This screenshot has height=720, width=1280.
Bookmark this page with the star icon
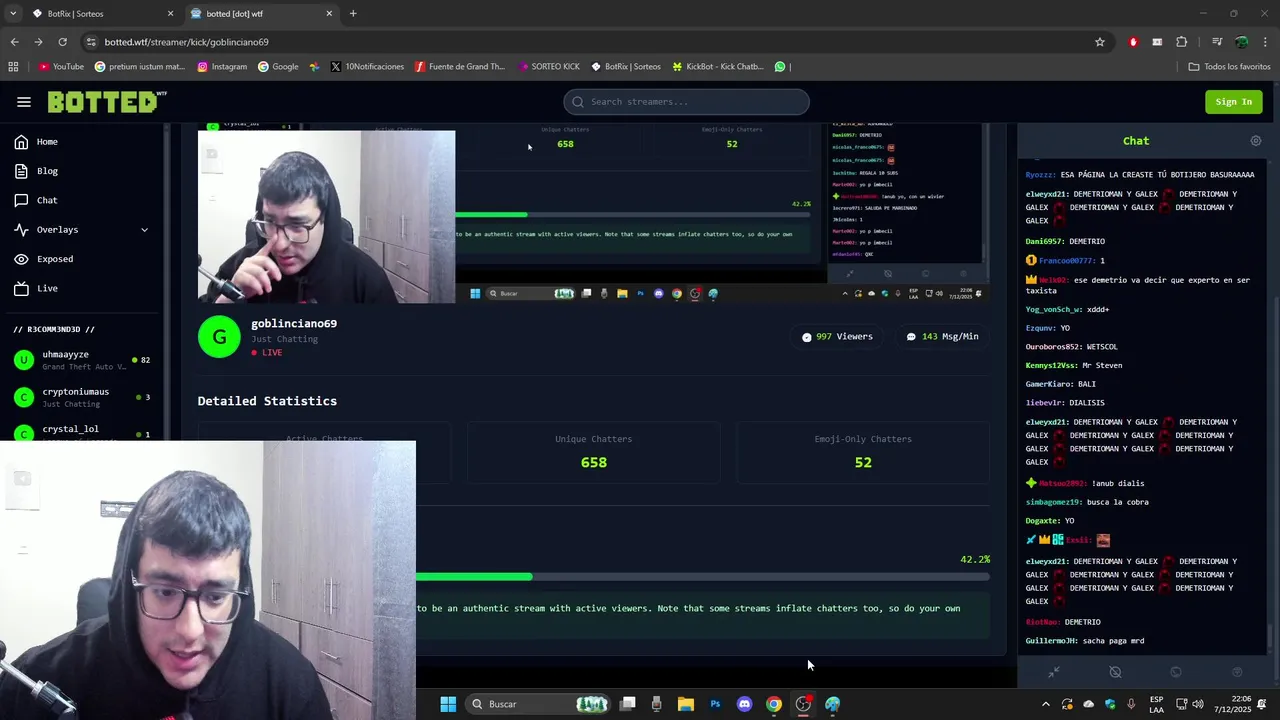[x=1100, y=42]
